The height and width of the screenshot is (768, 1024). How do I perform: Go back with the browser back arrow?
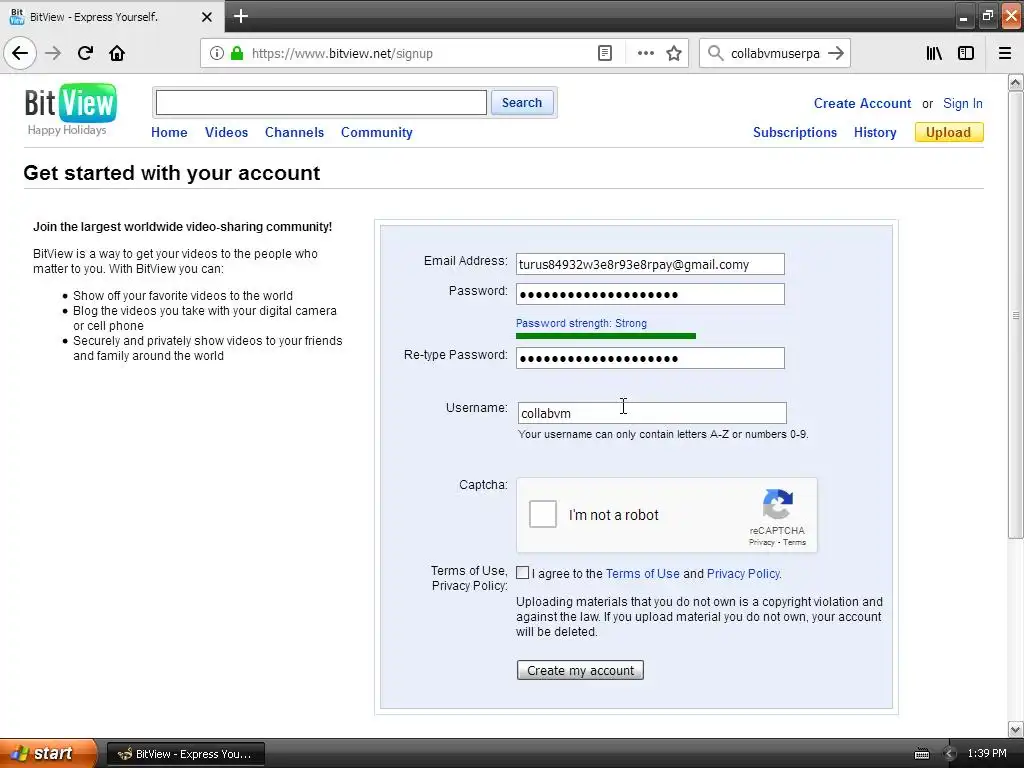pyautogui.click(x=20, y=53)
